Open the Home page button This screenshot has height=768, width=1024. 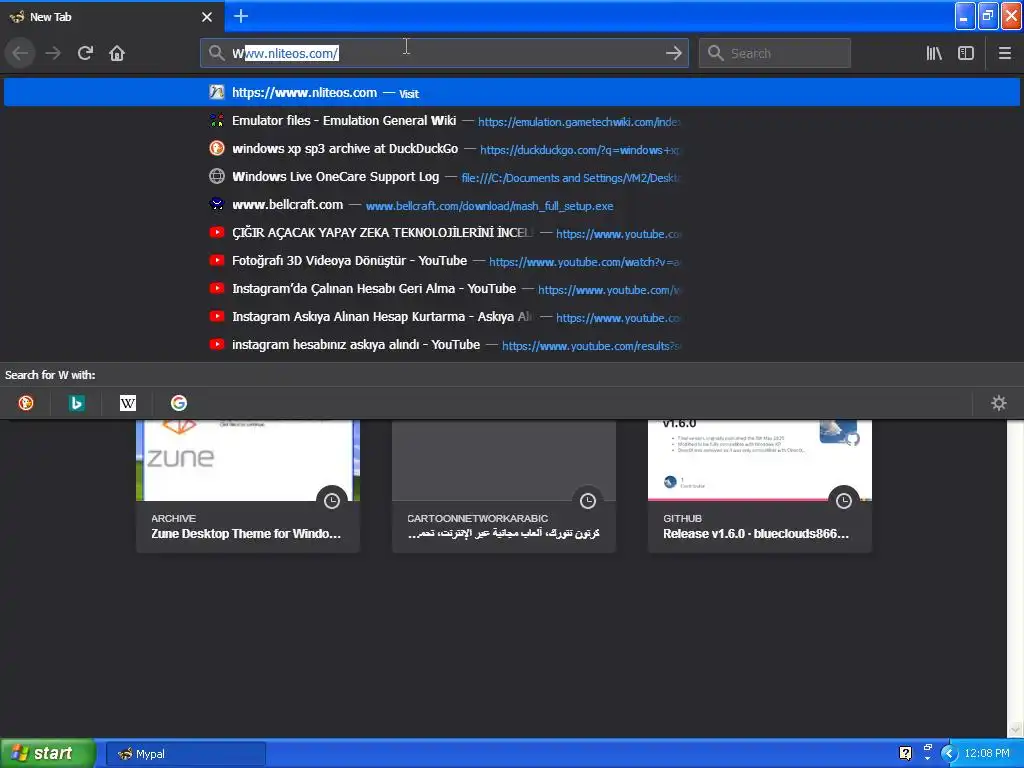click(x=117, y=54)
